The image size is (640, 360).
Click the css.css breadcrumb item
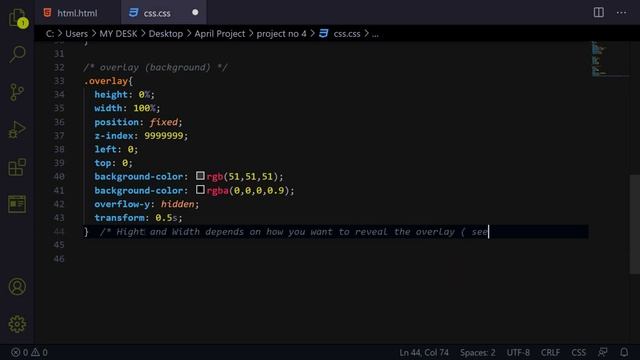(x=347, y=34)
